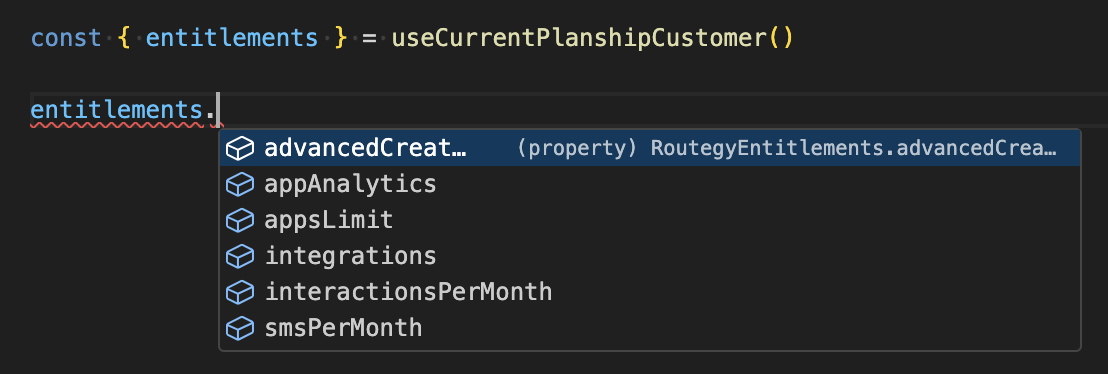Image resolution: width=1108 pixels, height=374 pixels.
Task: Select smsPerMonth from the completion list
Action: tap(649, 328)
